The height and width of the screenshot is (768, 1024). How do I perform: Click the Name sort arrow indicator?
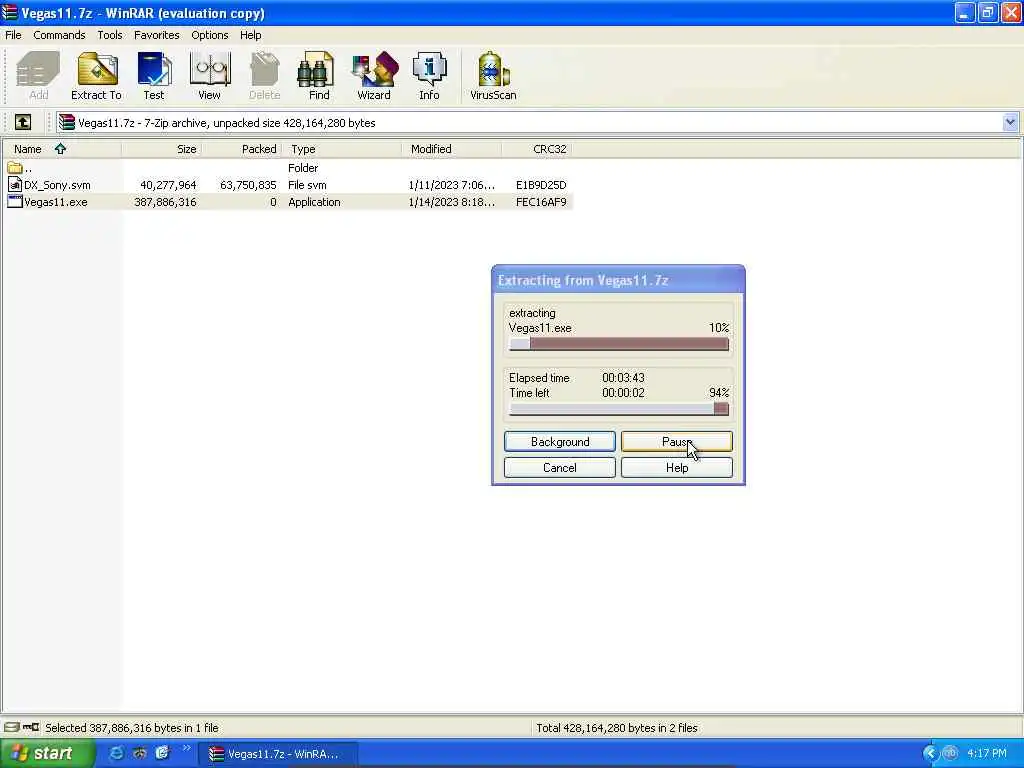[x=60, y=149]
